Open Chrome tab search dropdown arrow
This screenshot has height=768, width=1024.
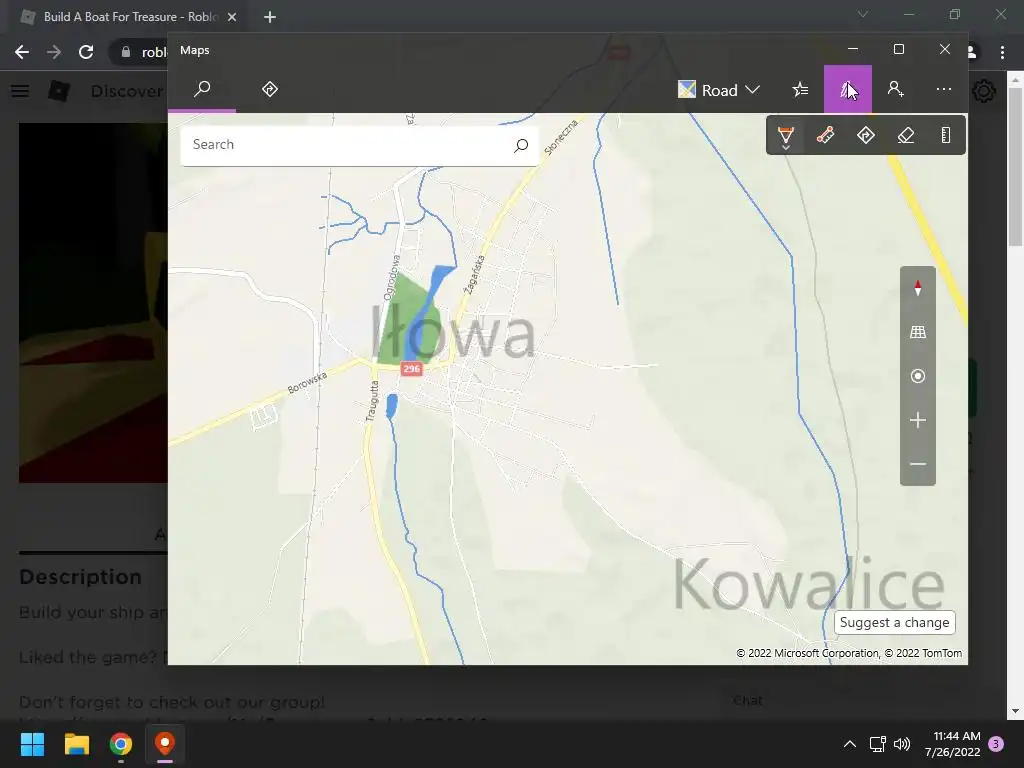tap(863, 14)
